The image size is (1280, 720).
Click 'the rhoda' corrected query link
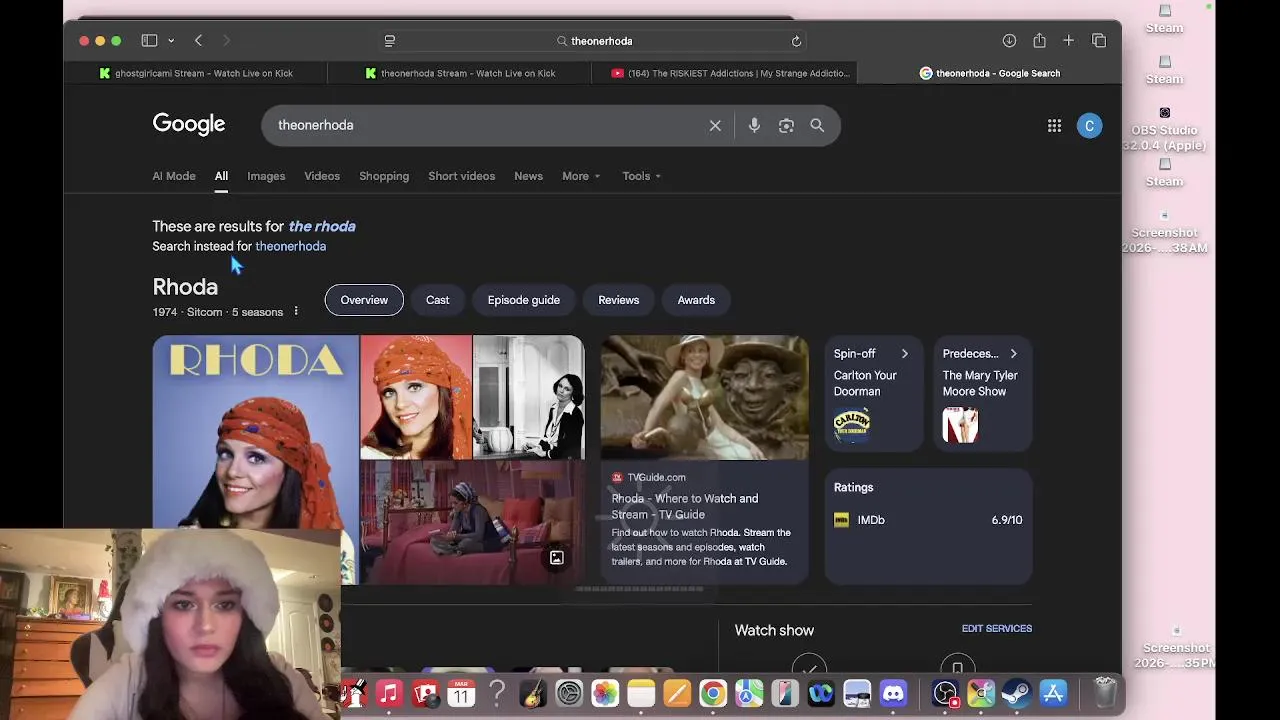pos(322,226)
